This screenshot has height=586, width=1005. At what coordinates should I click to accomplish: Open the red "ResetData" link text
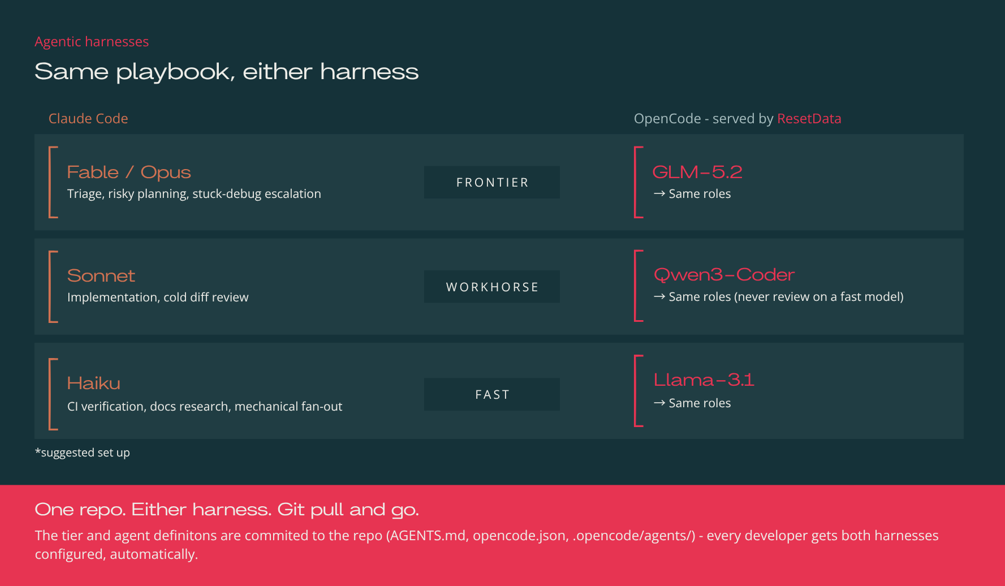coord(809,119)
